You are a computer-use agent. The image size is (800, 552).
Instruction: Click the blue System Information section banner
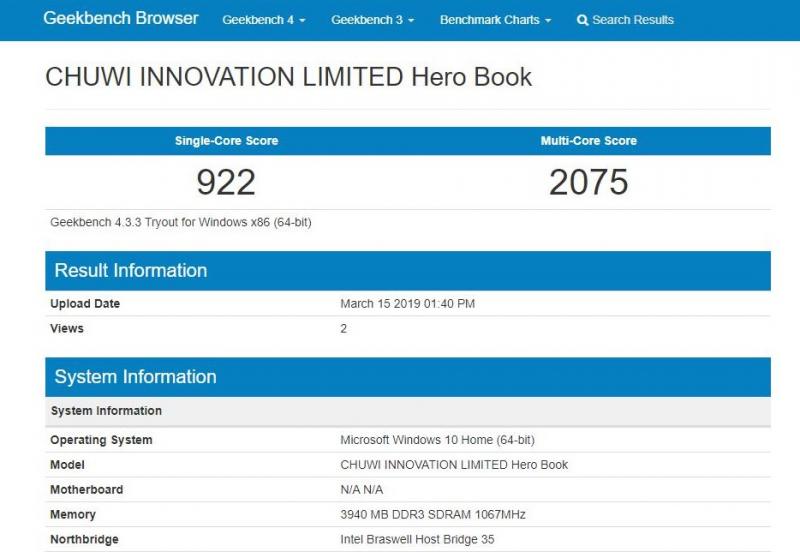tap(408, 377)
